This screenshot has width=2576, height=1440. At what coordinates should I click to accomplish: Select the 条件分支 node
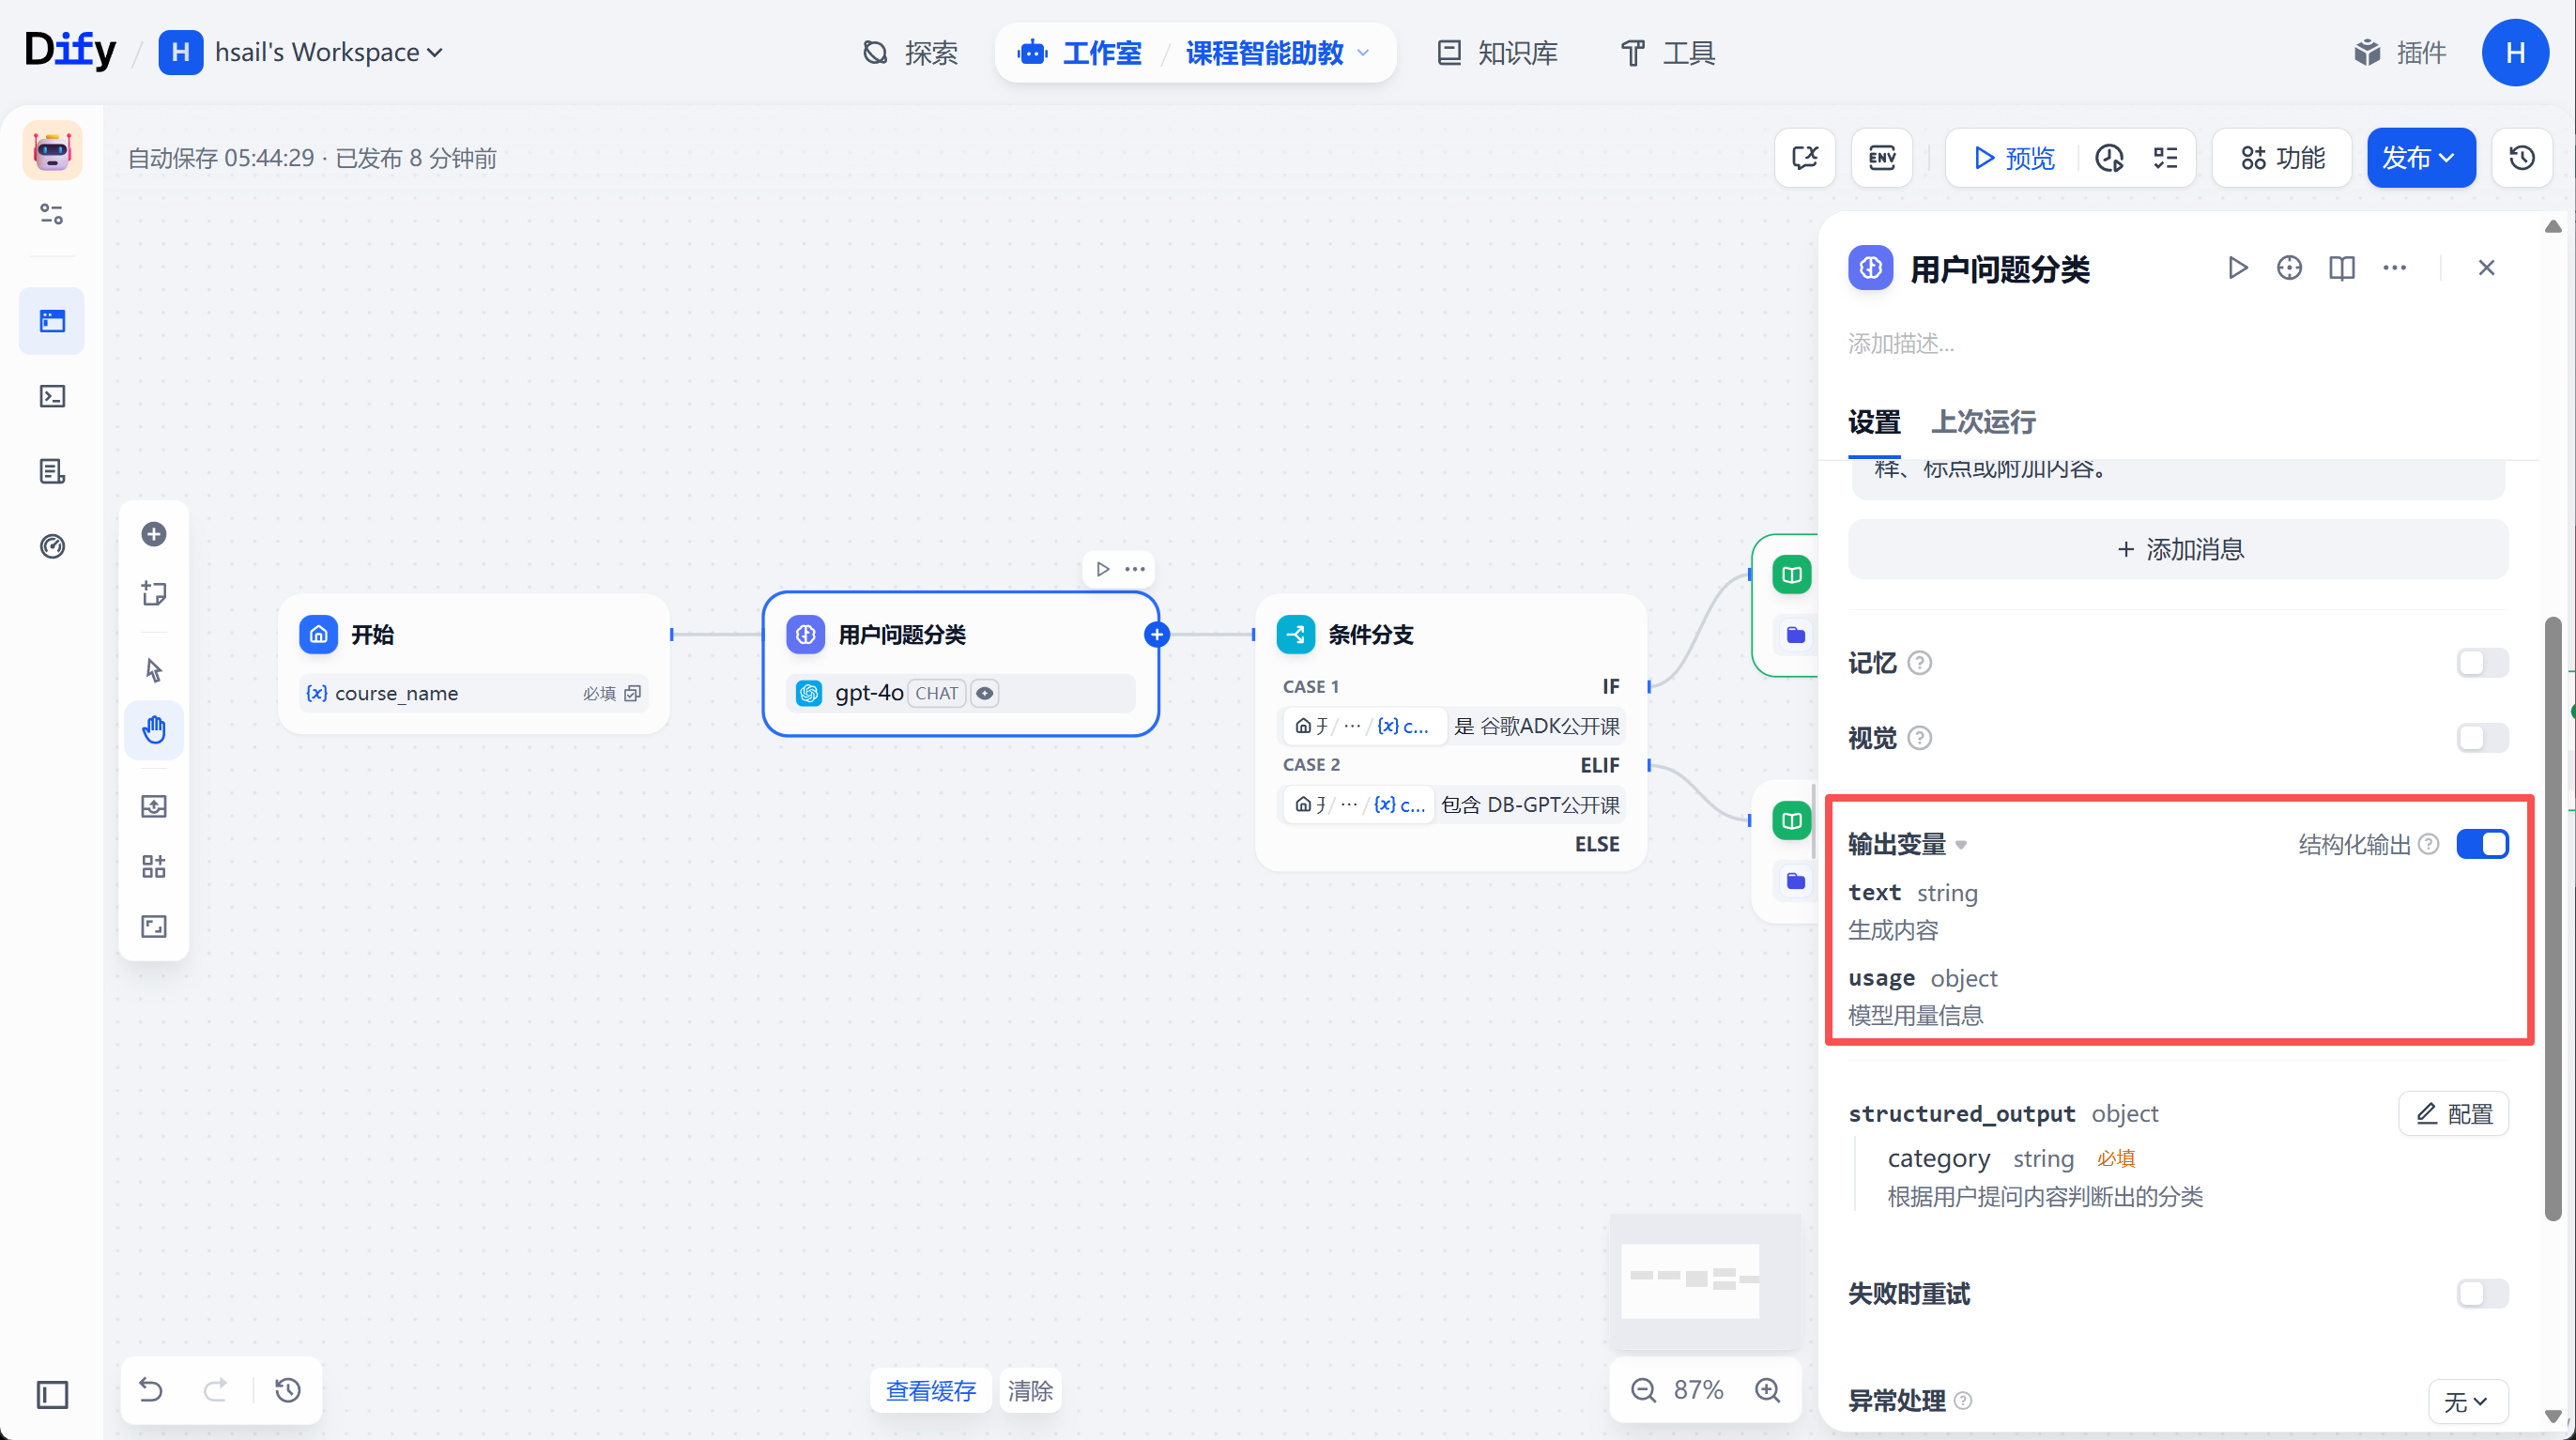[1450, 732]
